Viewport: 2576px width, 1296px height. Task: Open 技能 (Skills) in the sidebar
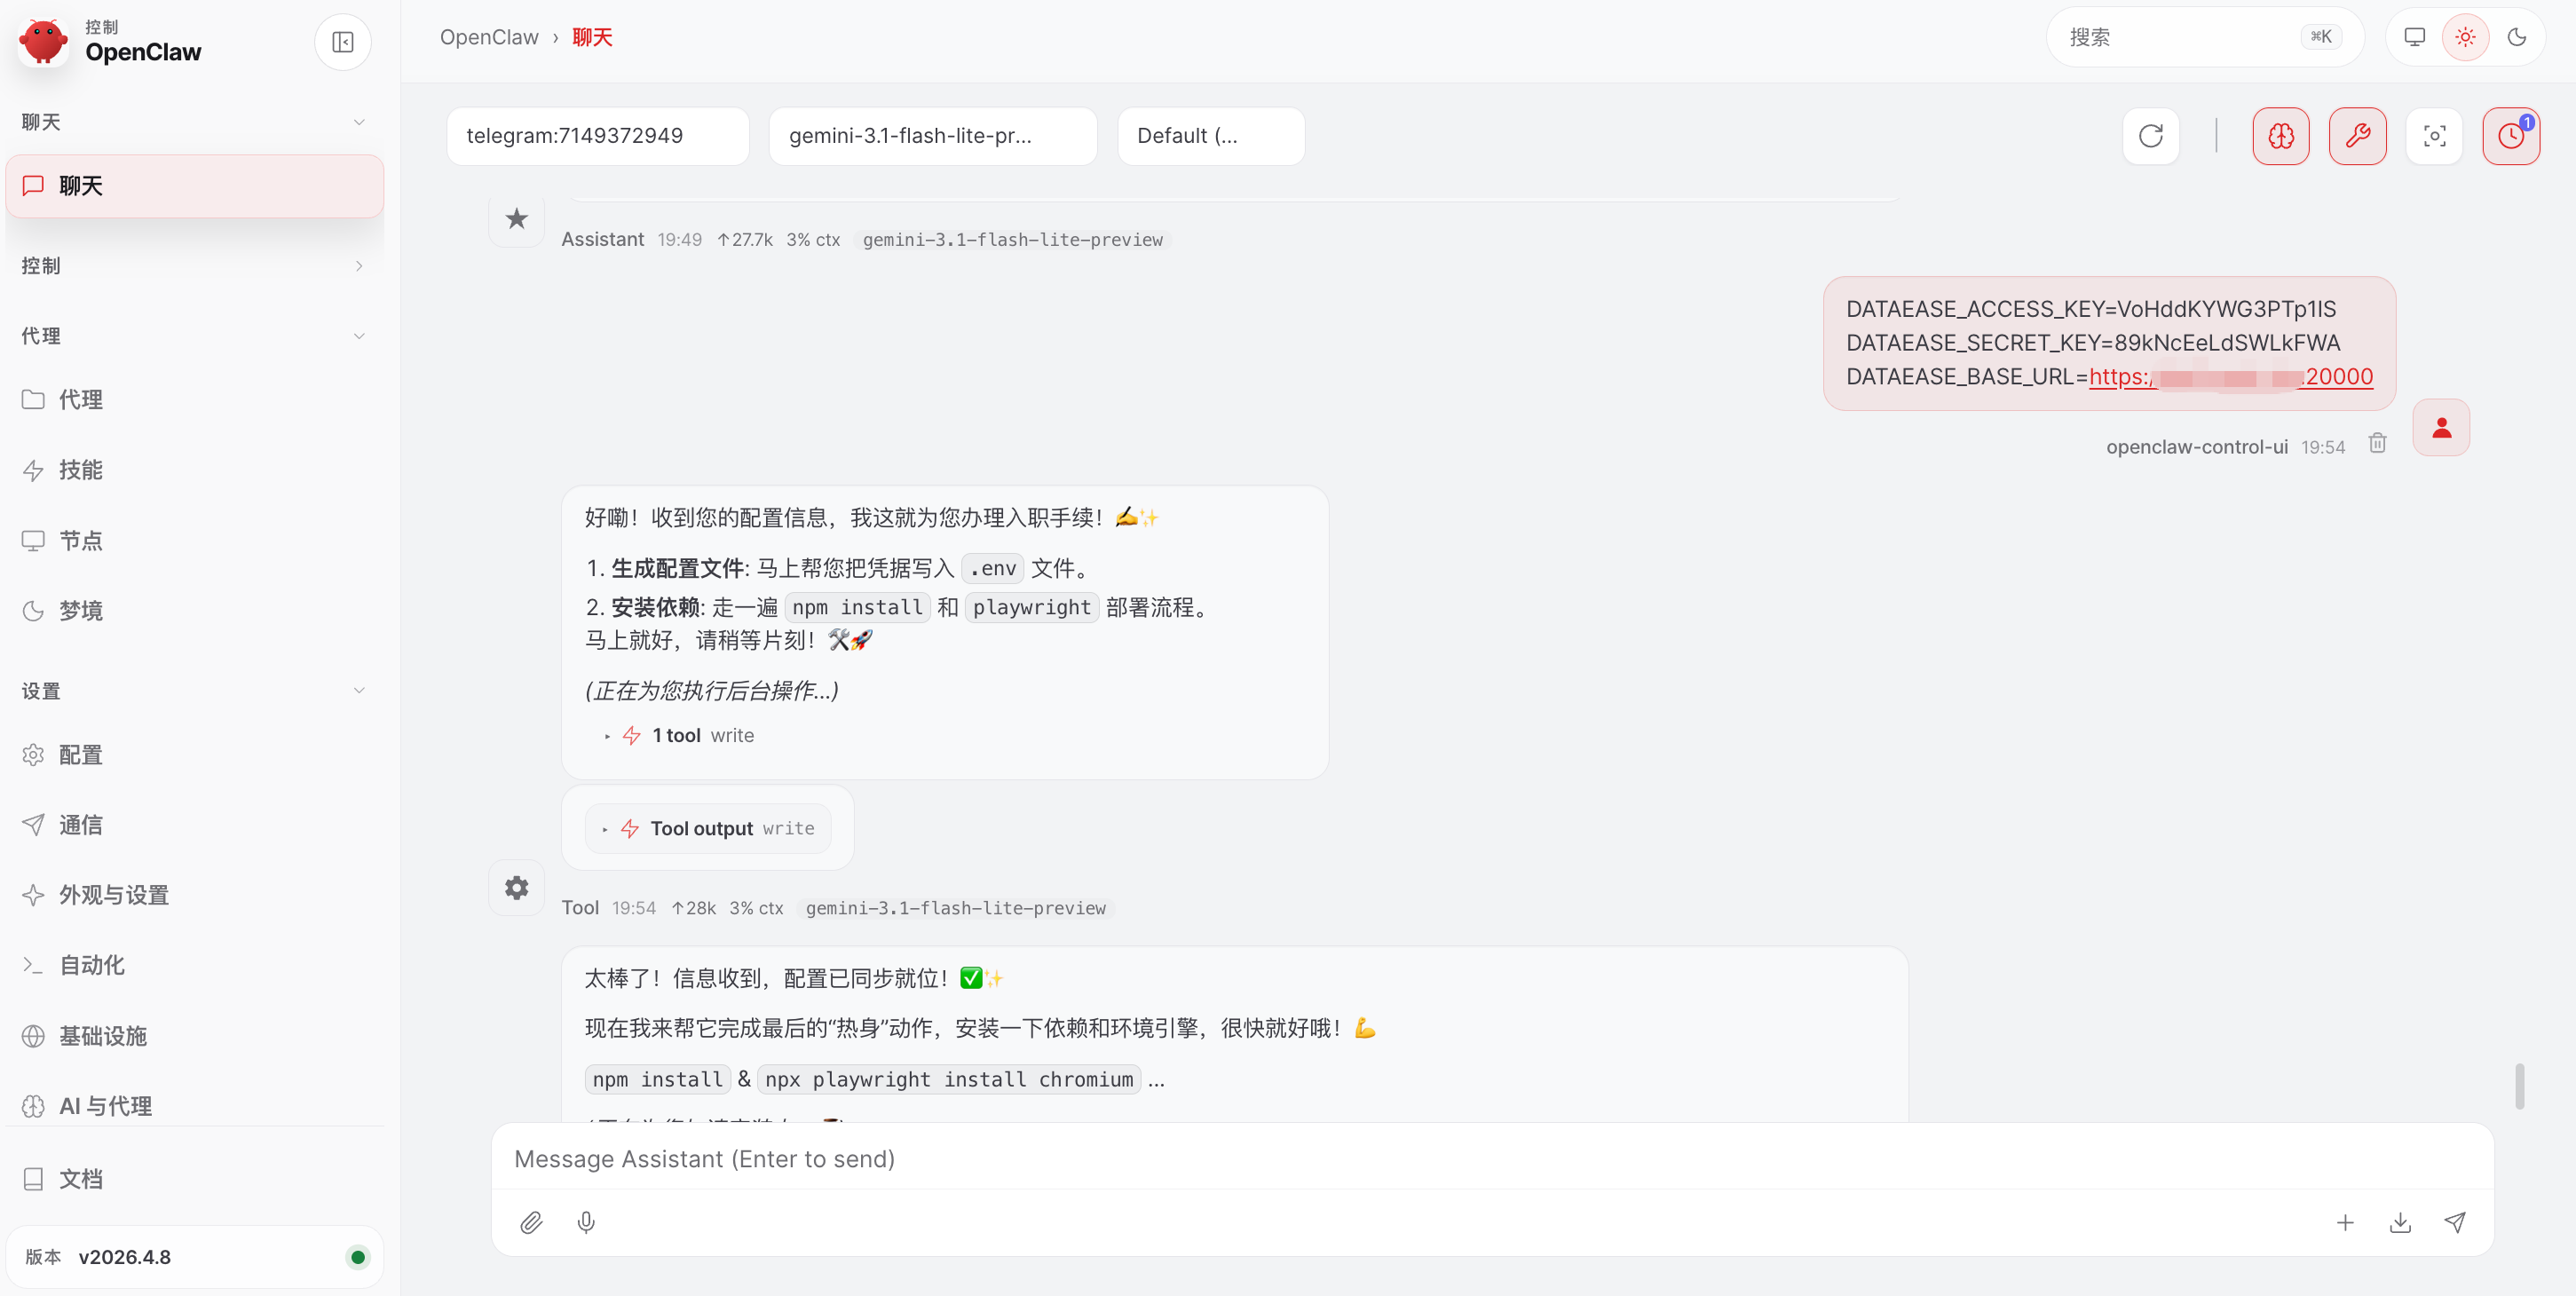80,469
